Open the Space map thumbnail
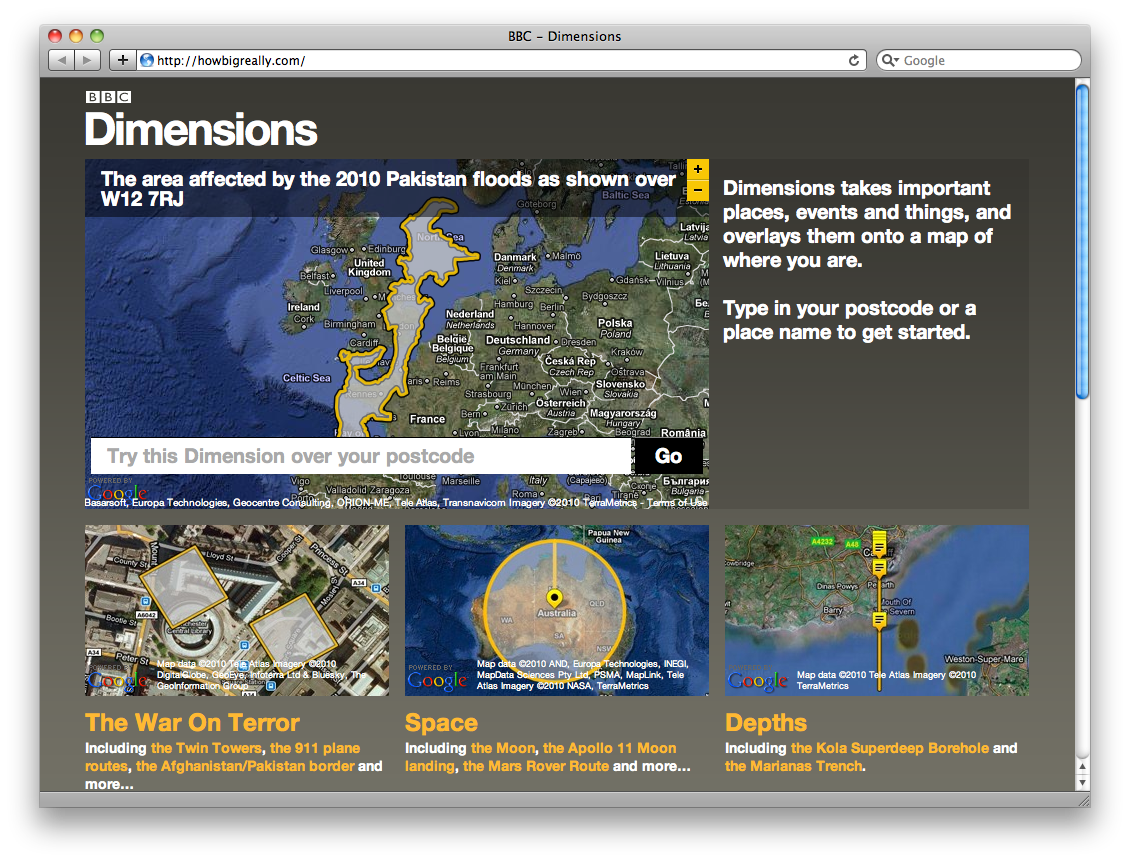This screenshot has height=862, width=1130. (557, 610)
